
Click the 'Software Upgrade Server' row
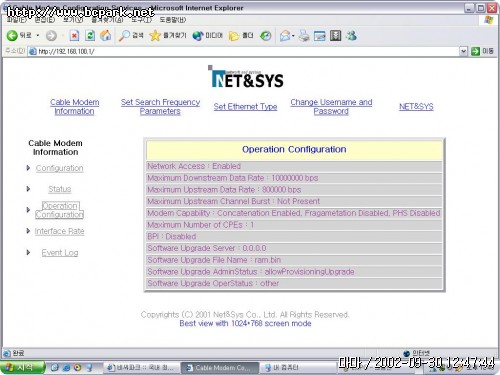tap(294, 248)
